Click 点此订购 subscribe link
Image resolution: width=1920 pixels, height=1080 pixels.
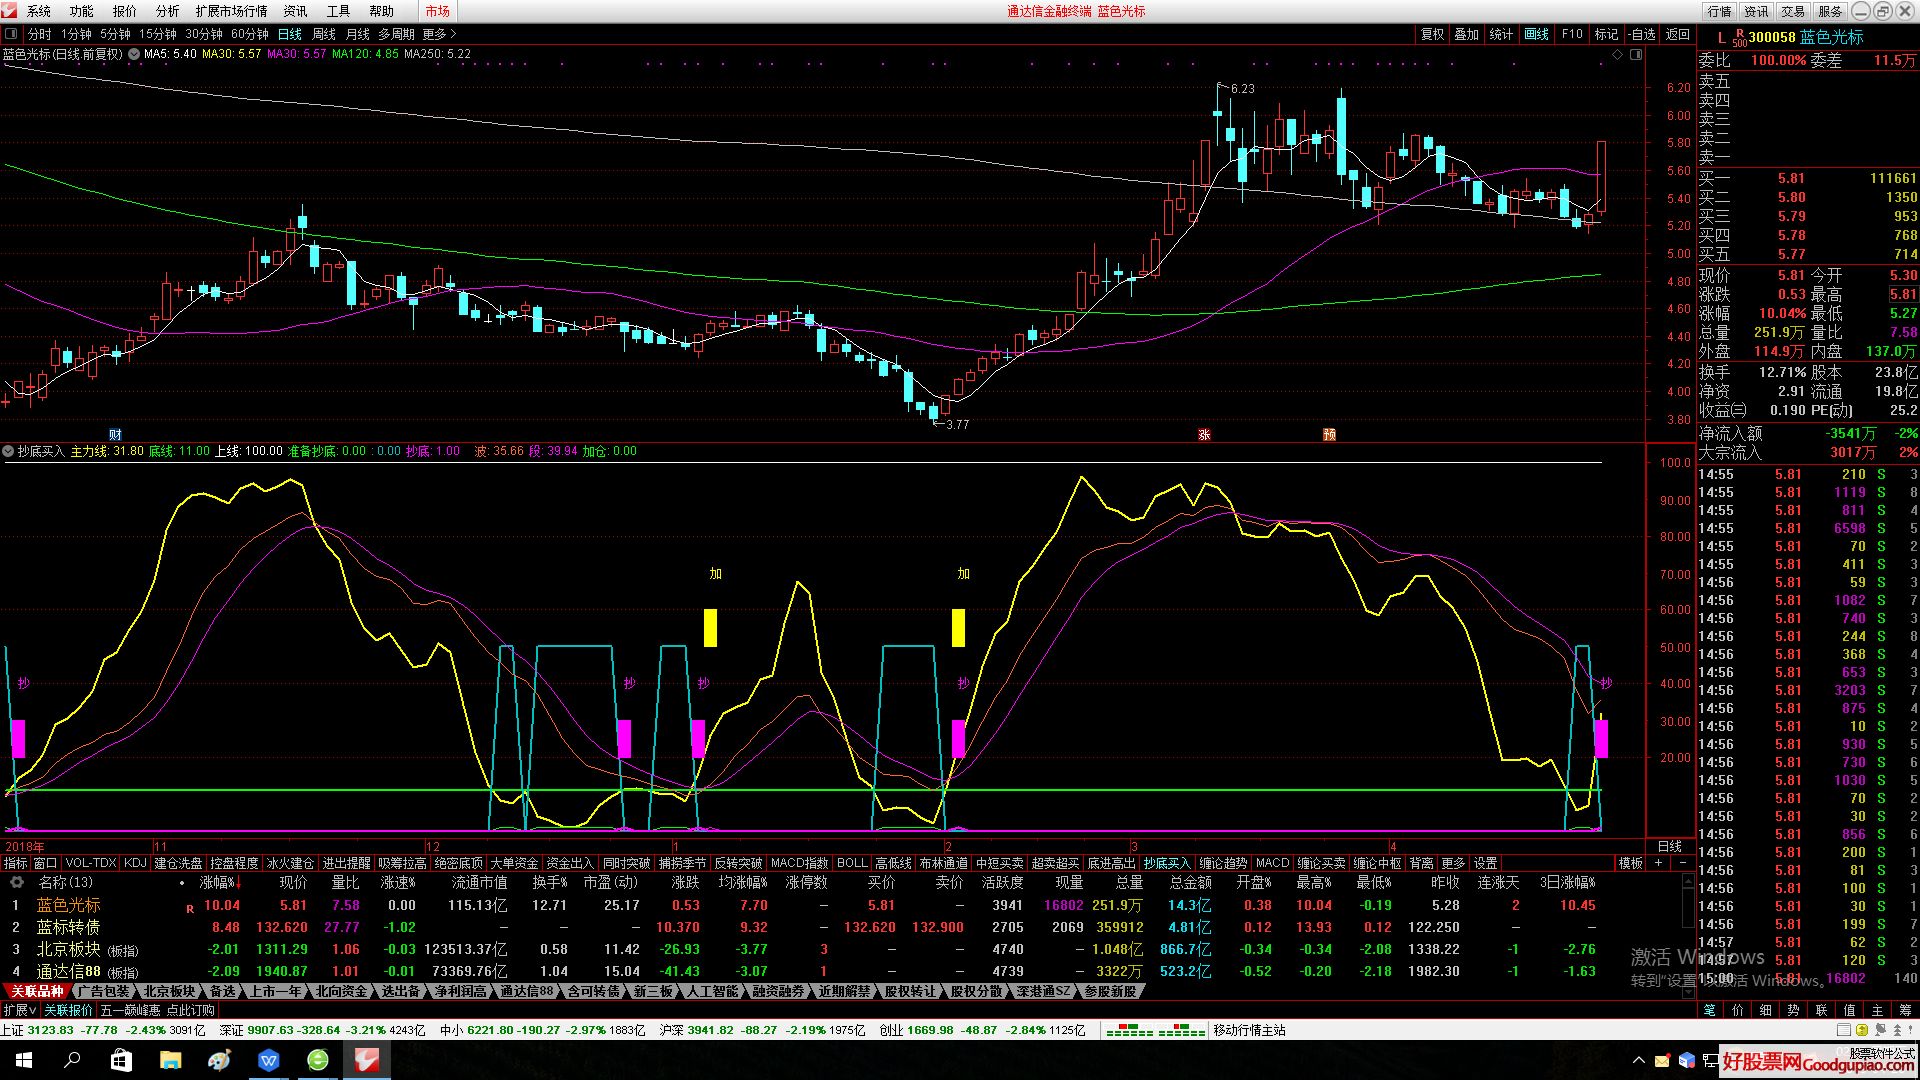(190, 1011)
